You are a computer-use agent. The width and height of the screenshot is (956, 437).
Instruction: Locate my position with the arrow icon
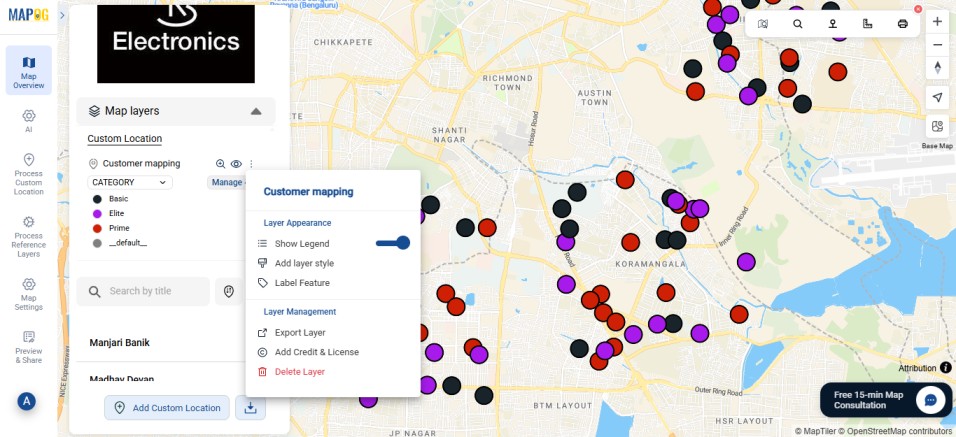(x=938, y=98)
